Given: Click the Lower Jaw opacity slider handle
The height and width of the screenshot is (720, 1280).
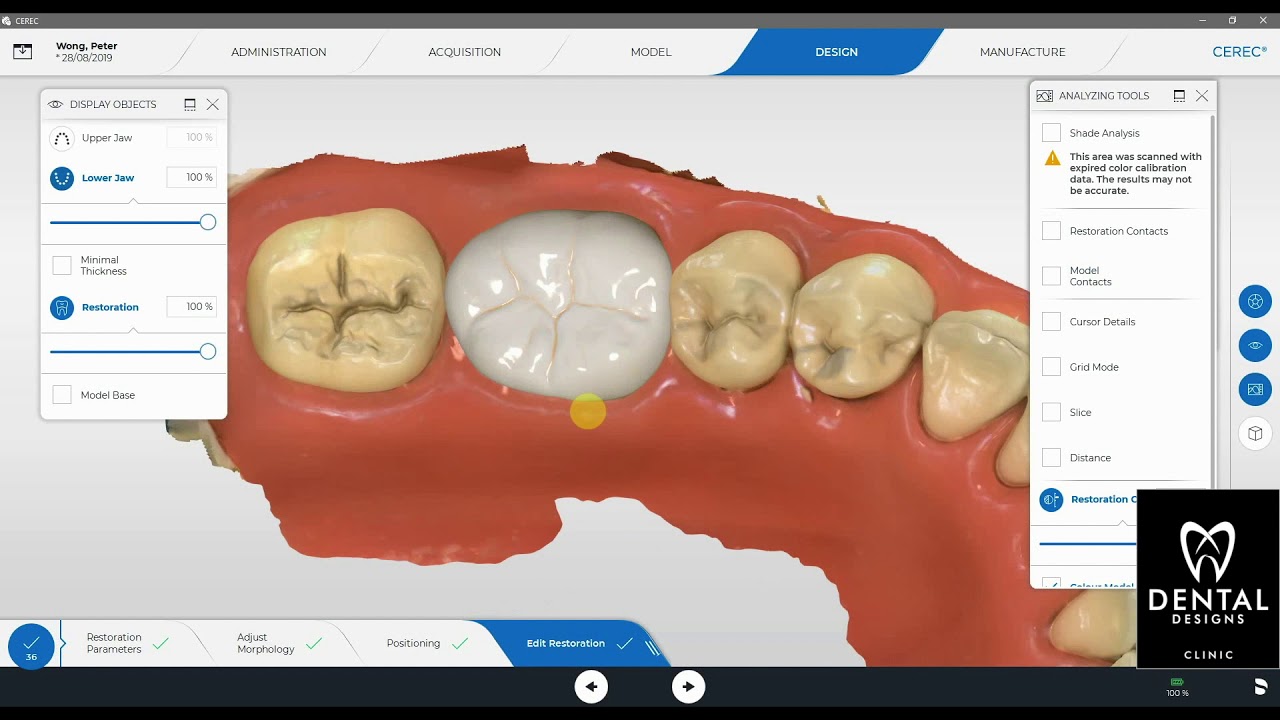Looking at the screenshot, I should click(208, 222).
